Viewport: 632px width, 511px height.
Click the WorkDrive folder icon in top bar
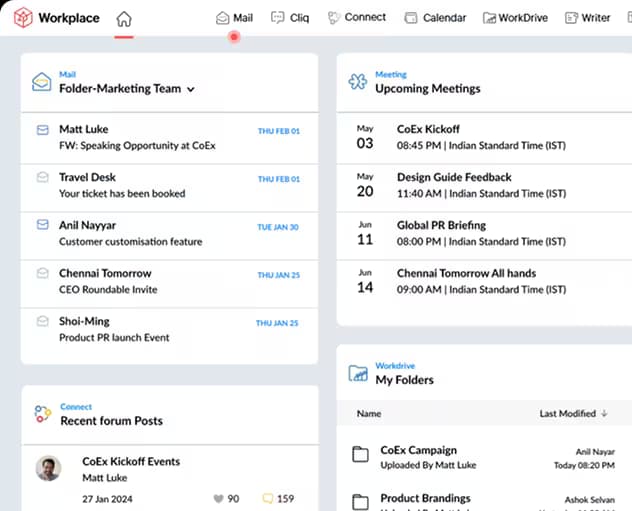[489, 18]
